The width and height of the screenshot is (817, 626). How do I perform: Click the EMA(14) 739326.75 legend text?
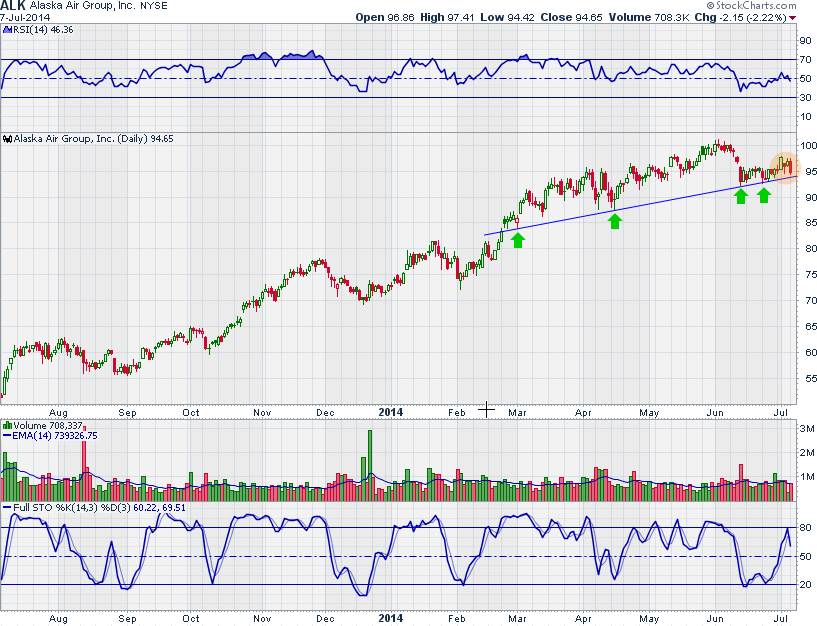click(55, 436)
